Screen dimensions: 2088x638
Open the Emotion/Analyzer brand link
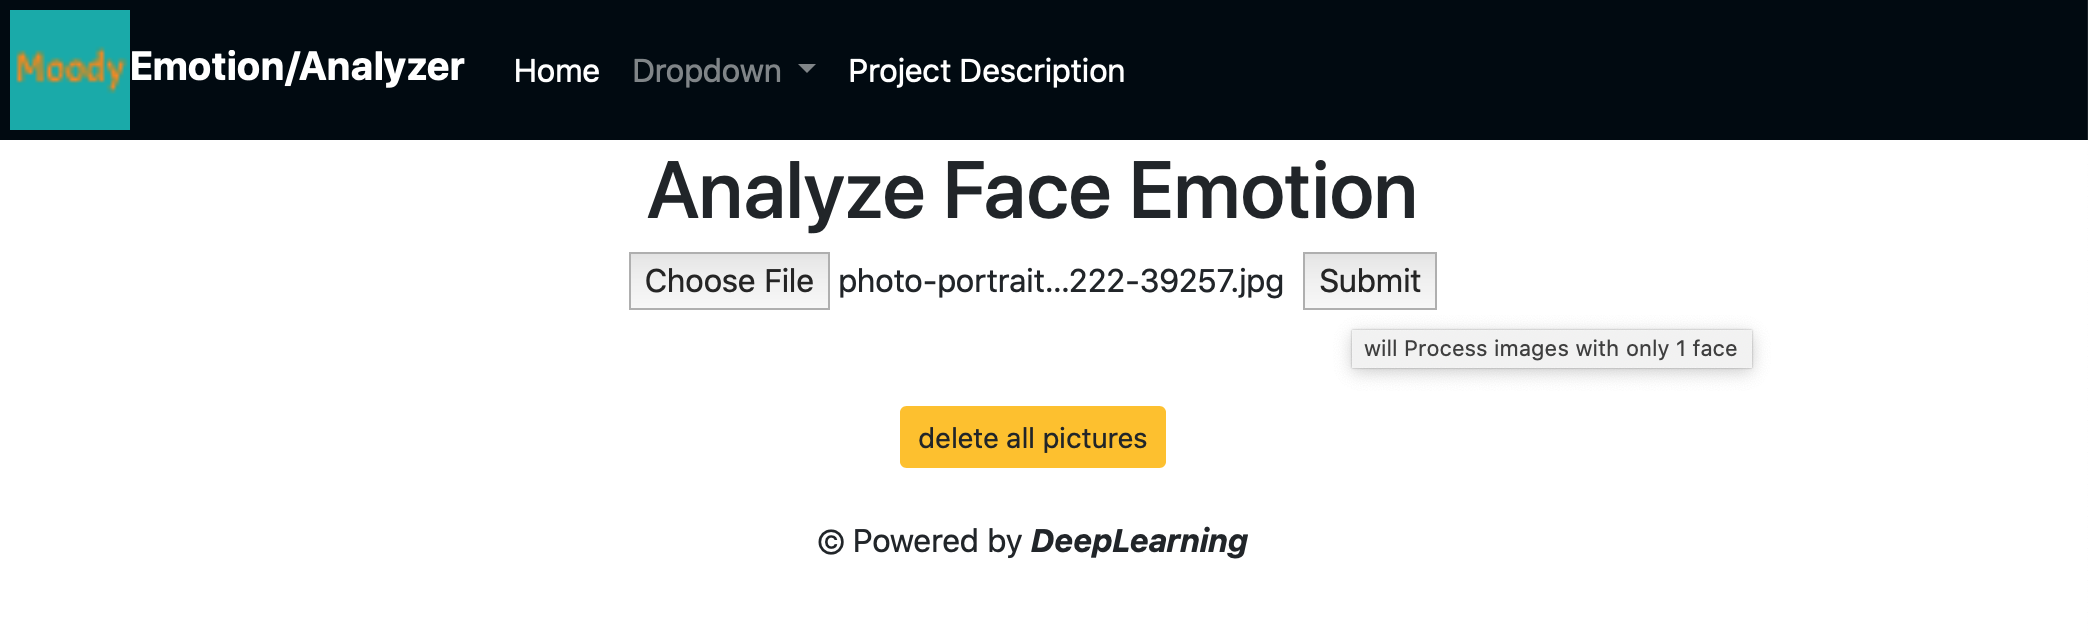coord(297,68)
